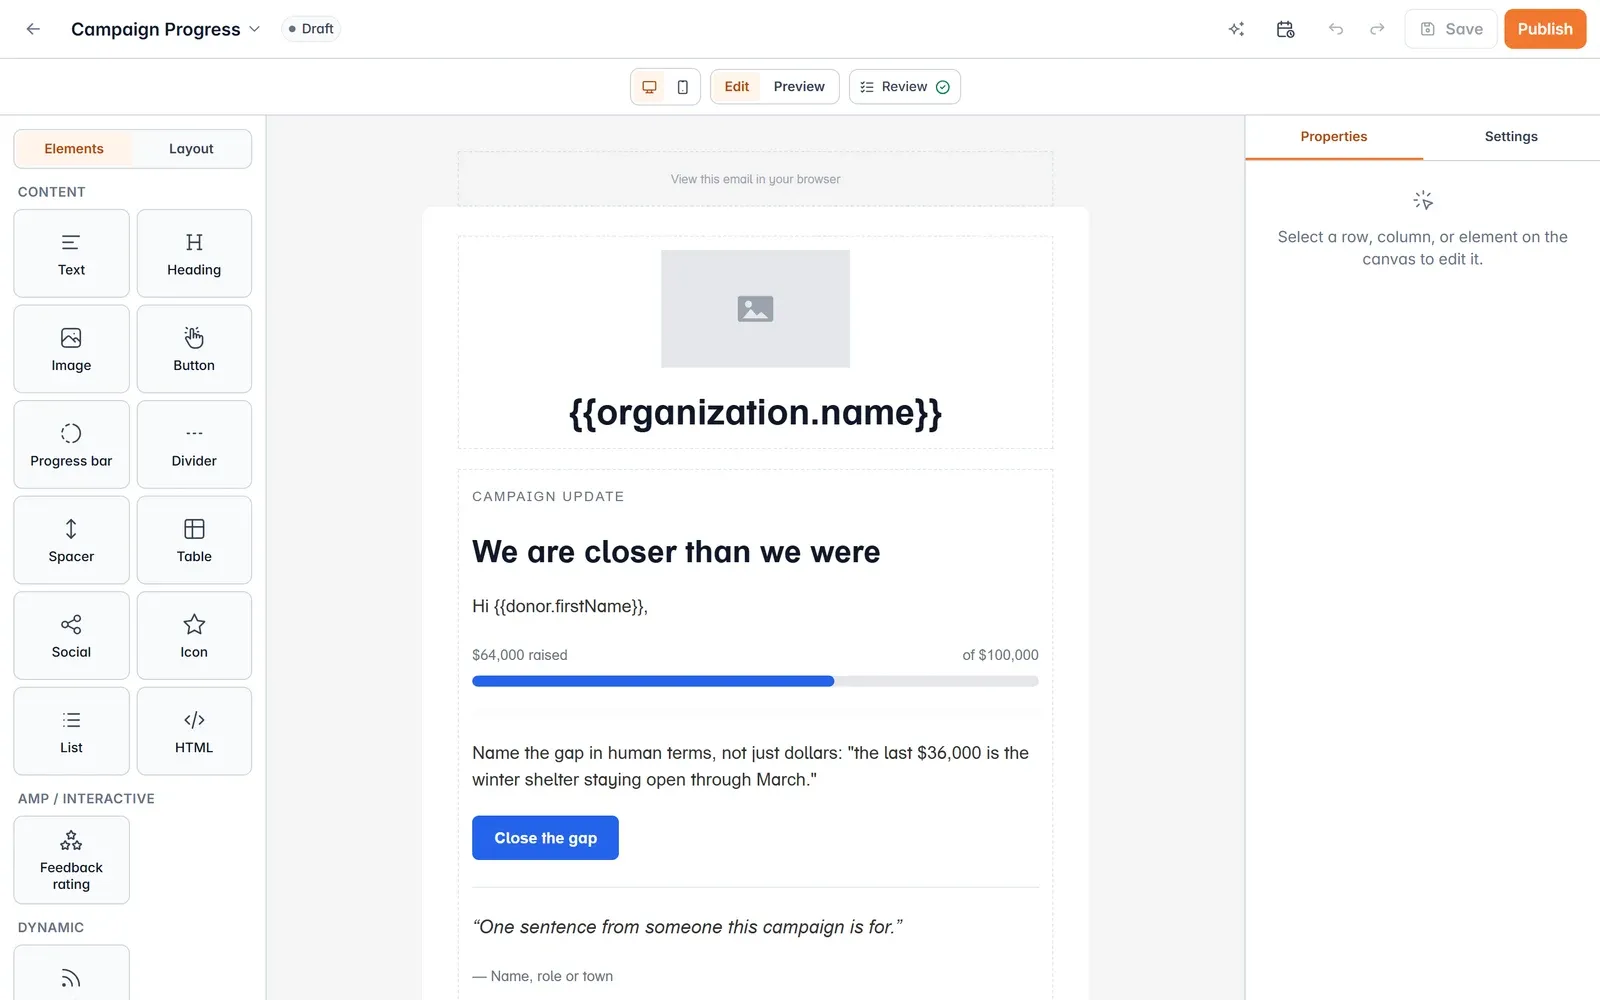Add a List element
Image resolution: width=1600 pixels, height=1000 pixels.
click(71, 731)
